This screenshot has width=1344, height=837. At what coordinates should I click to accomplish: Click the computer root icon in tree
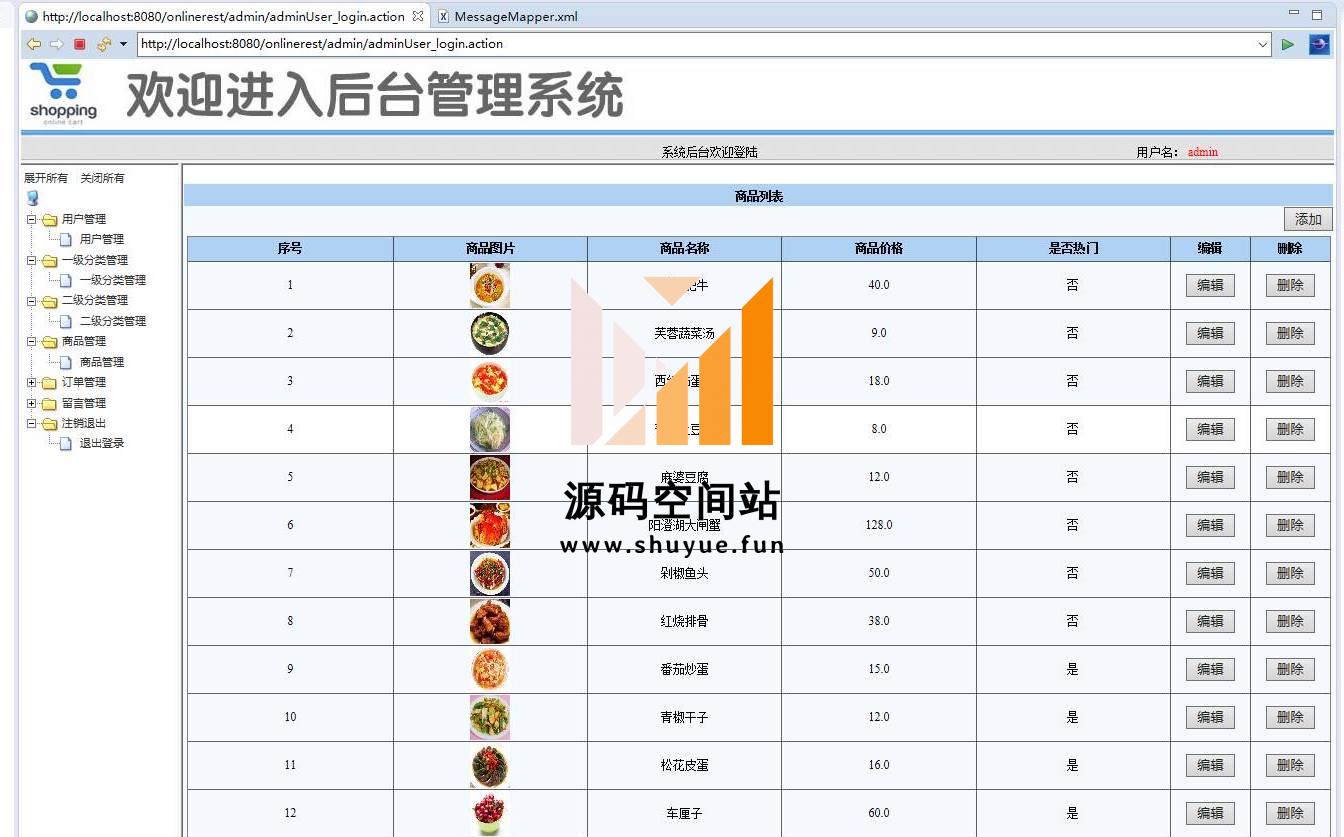[x=32, y=198]
